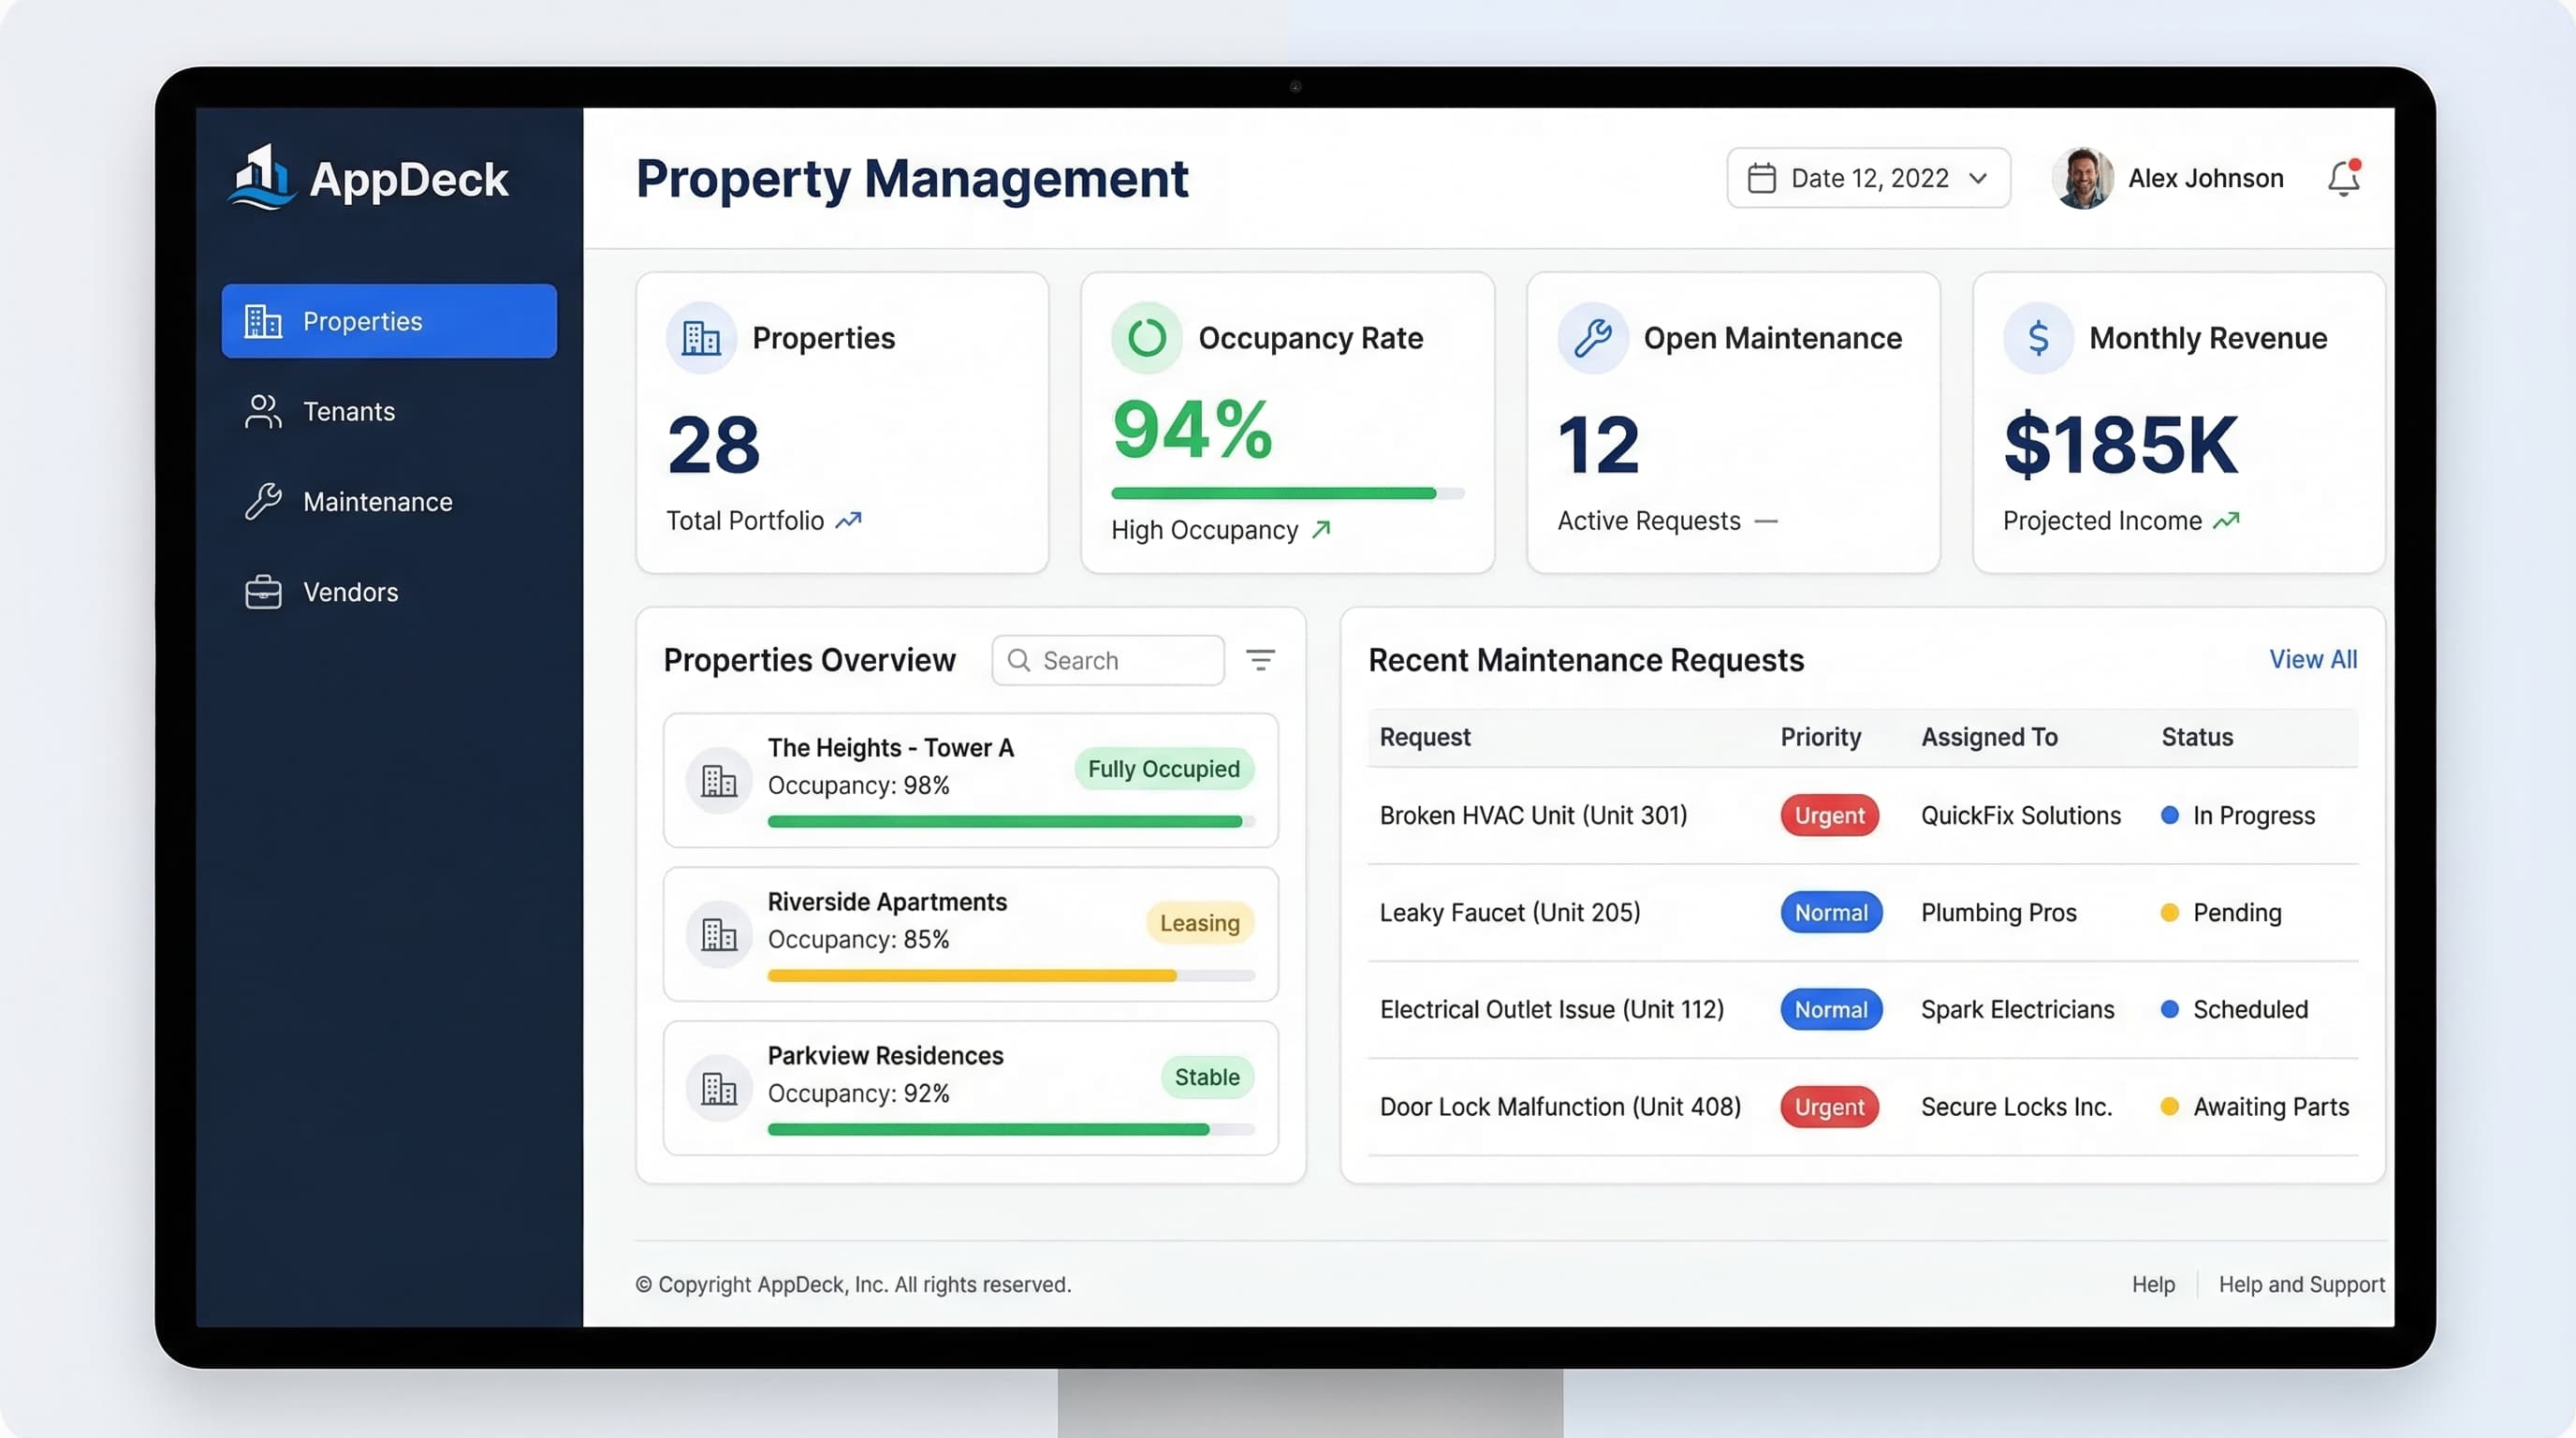Click the Monthly Revenue dollar icon
The height and width of the screenshot is (1438, 2576).
pos(2038,338)
